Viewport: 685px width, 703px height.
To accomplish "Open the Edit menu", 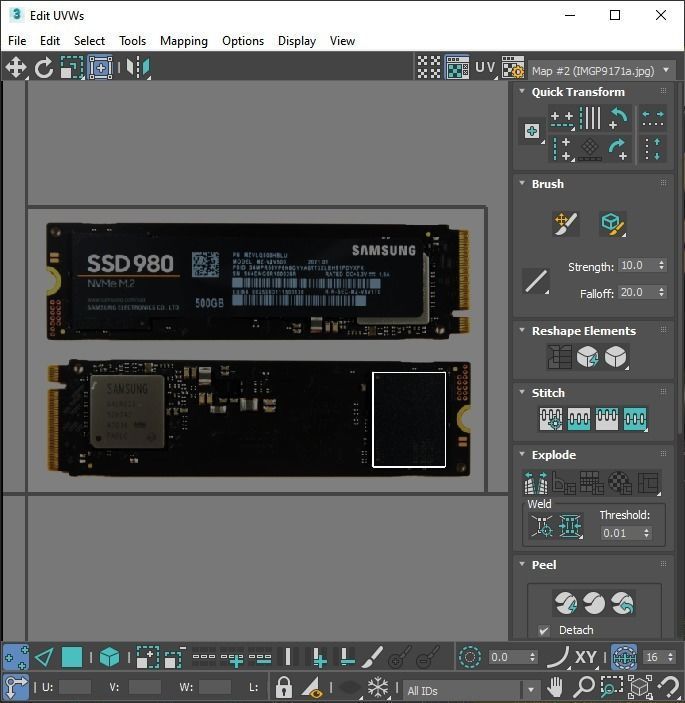I will click(x=50, y=41).
